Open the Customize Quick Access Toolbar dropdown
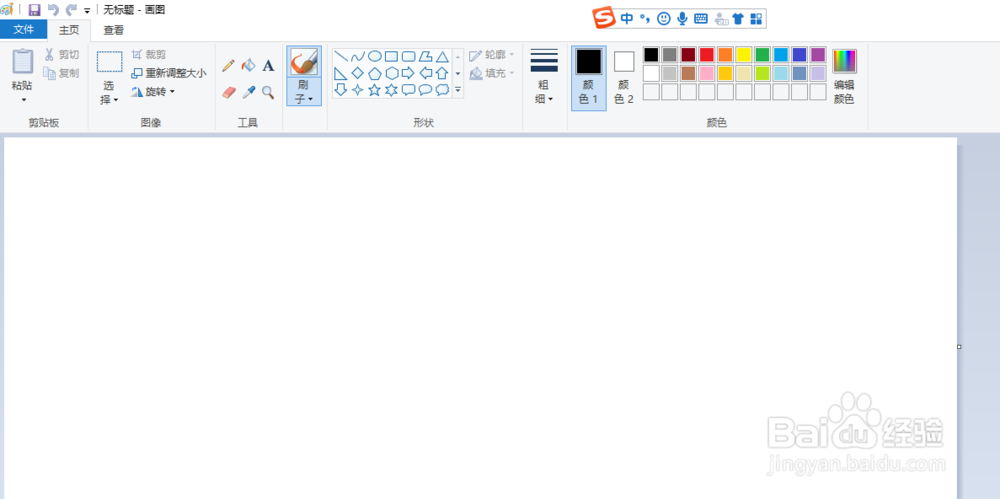Screen dimensions: 1000x499 tap(87, 10)
